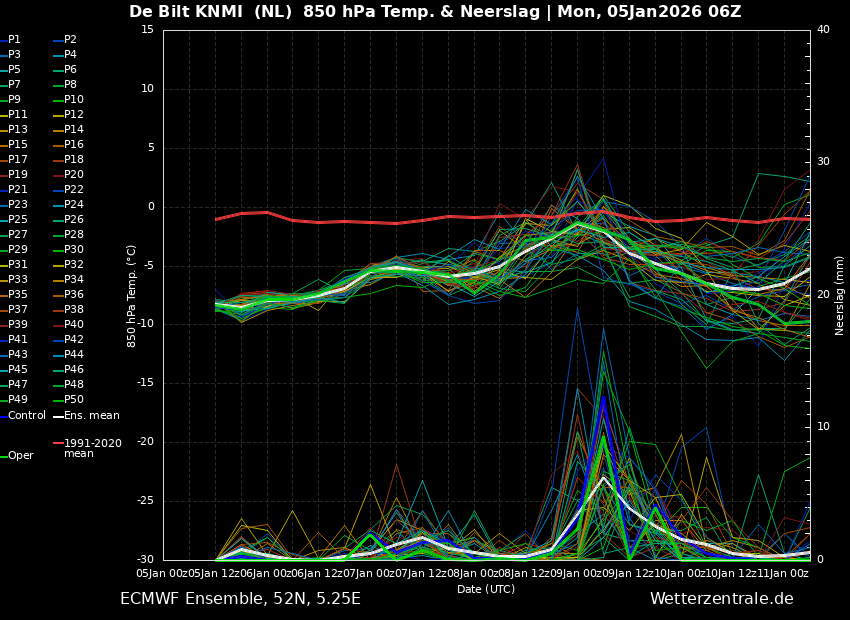Click the -15 temperature axis value
Image resolution: width=850 pixels, height=620 pixels.
click(x=145, y=383)
